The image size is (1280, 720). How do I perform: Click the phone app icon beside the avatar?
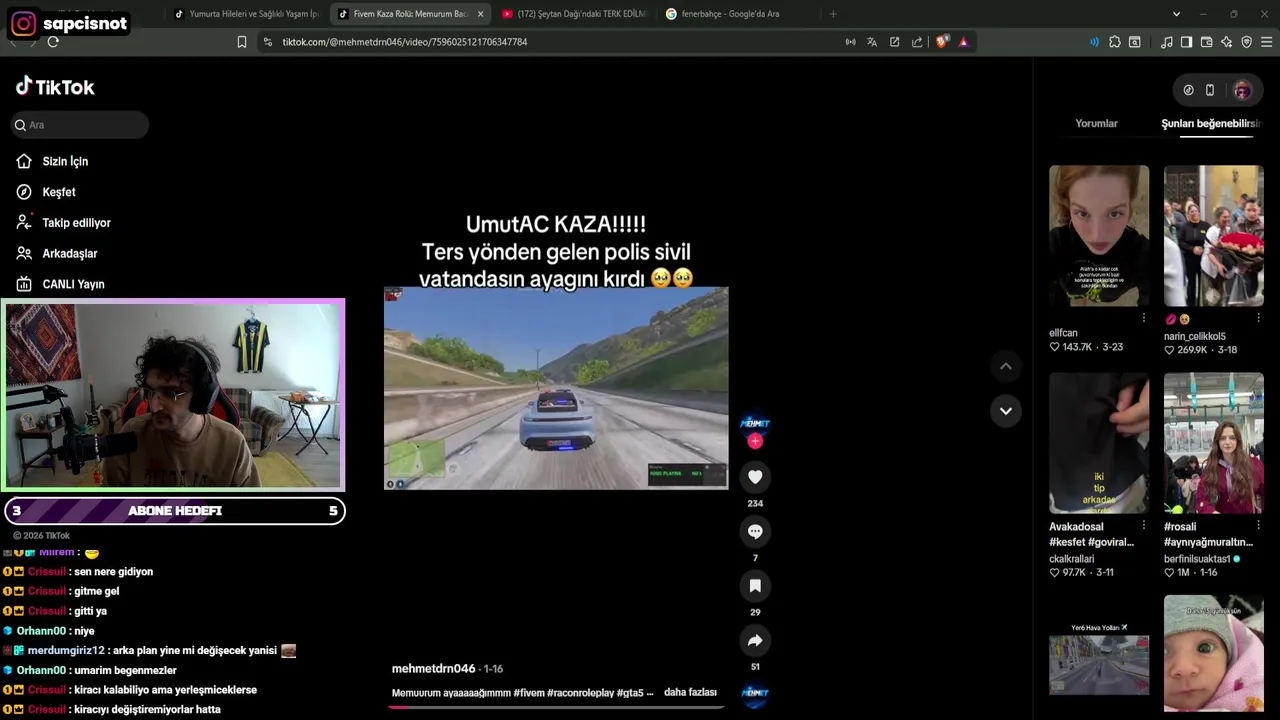pos(1210,90)
